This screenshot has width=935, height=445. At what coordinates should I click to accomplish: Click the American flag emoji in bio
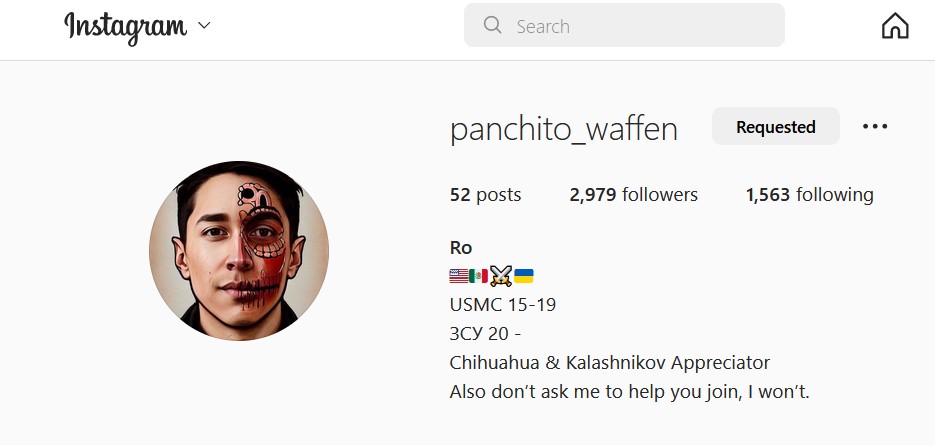[x=459, y=276]
